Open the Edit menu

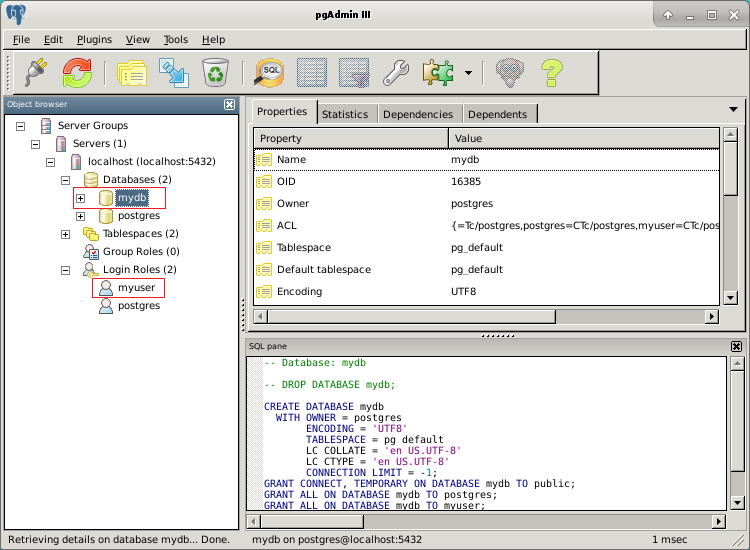point(53,40)
